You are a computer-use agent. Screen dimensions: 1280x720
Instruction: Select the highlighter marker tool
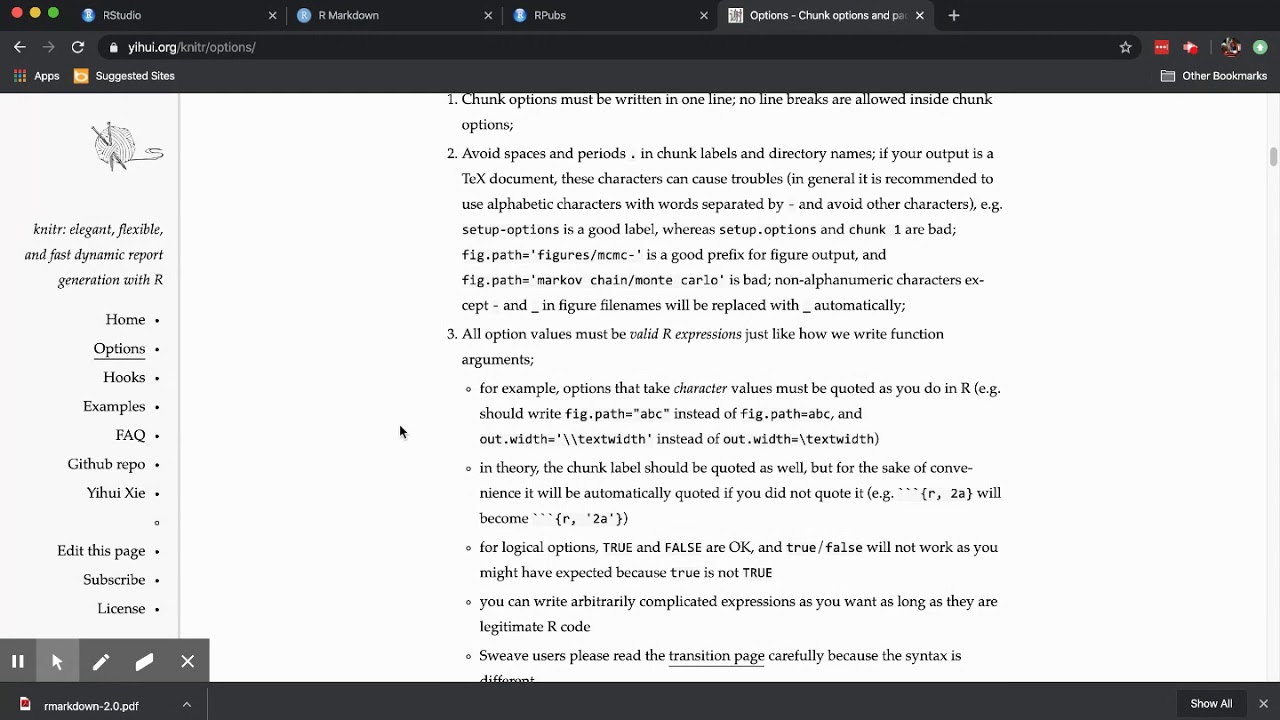click(x=144, y=661)
